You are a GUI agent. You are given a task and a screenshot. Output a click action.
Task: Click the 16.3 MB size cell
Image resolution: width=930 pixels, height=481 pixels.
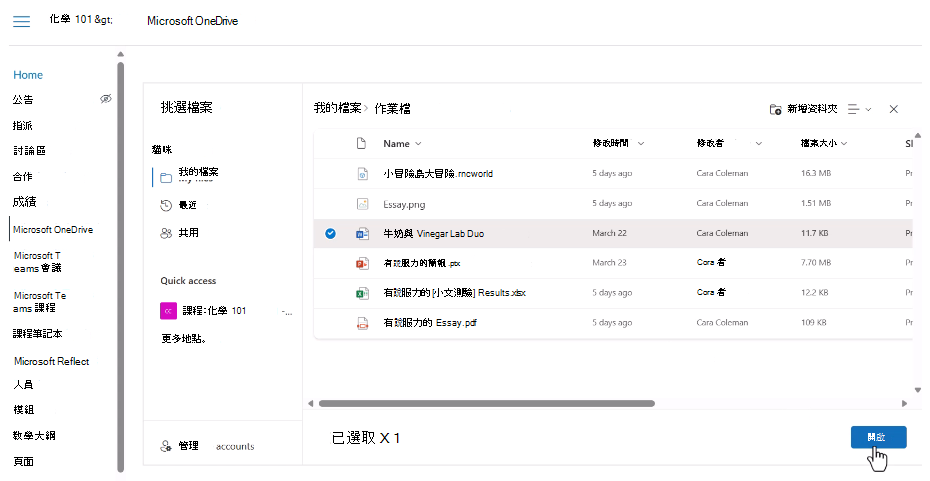(816, 174)
